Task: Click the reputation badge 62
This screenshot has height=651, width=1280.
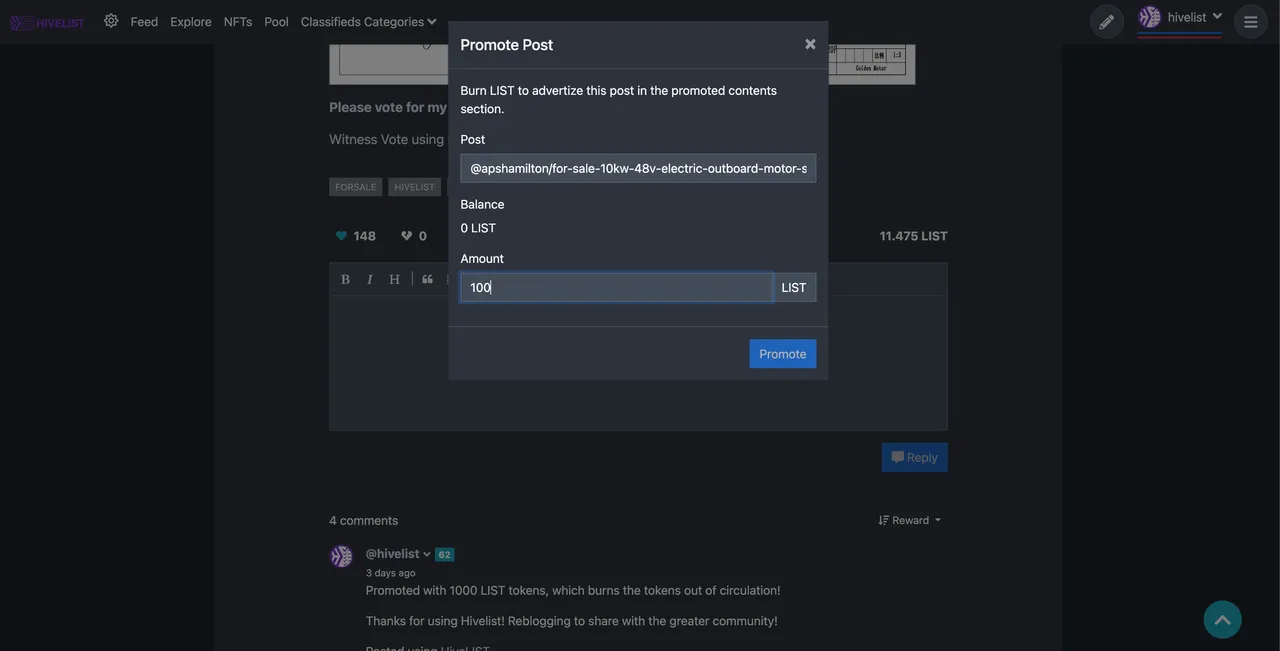Action: pos(444,555)
